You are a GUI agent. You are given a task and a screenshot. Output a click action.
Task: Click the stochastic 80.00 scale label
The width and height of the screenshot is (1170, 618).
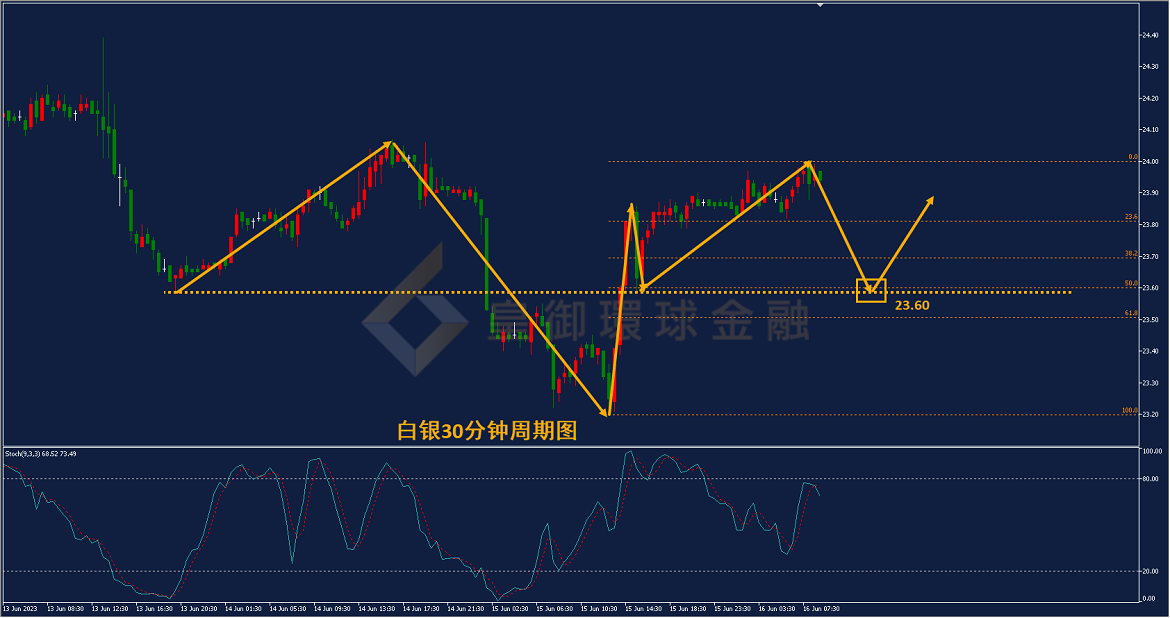(1150, 479)
